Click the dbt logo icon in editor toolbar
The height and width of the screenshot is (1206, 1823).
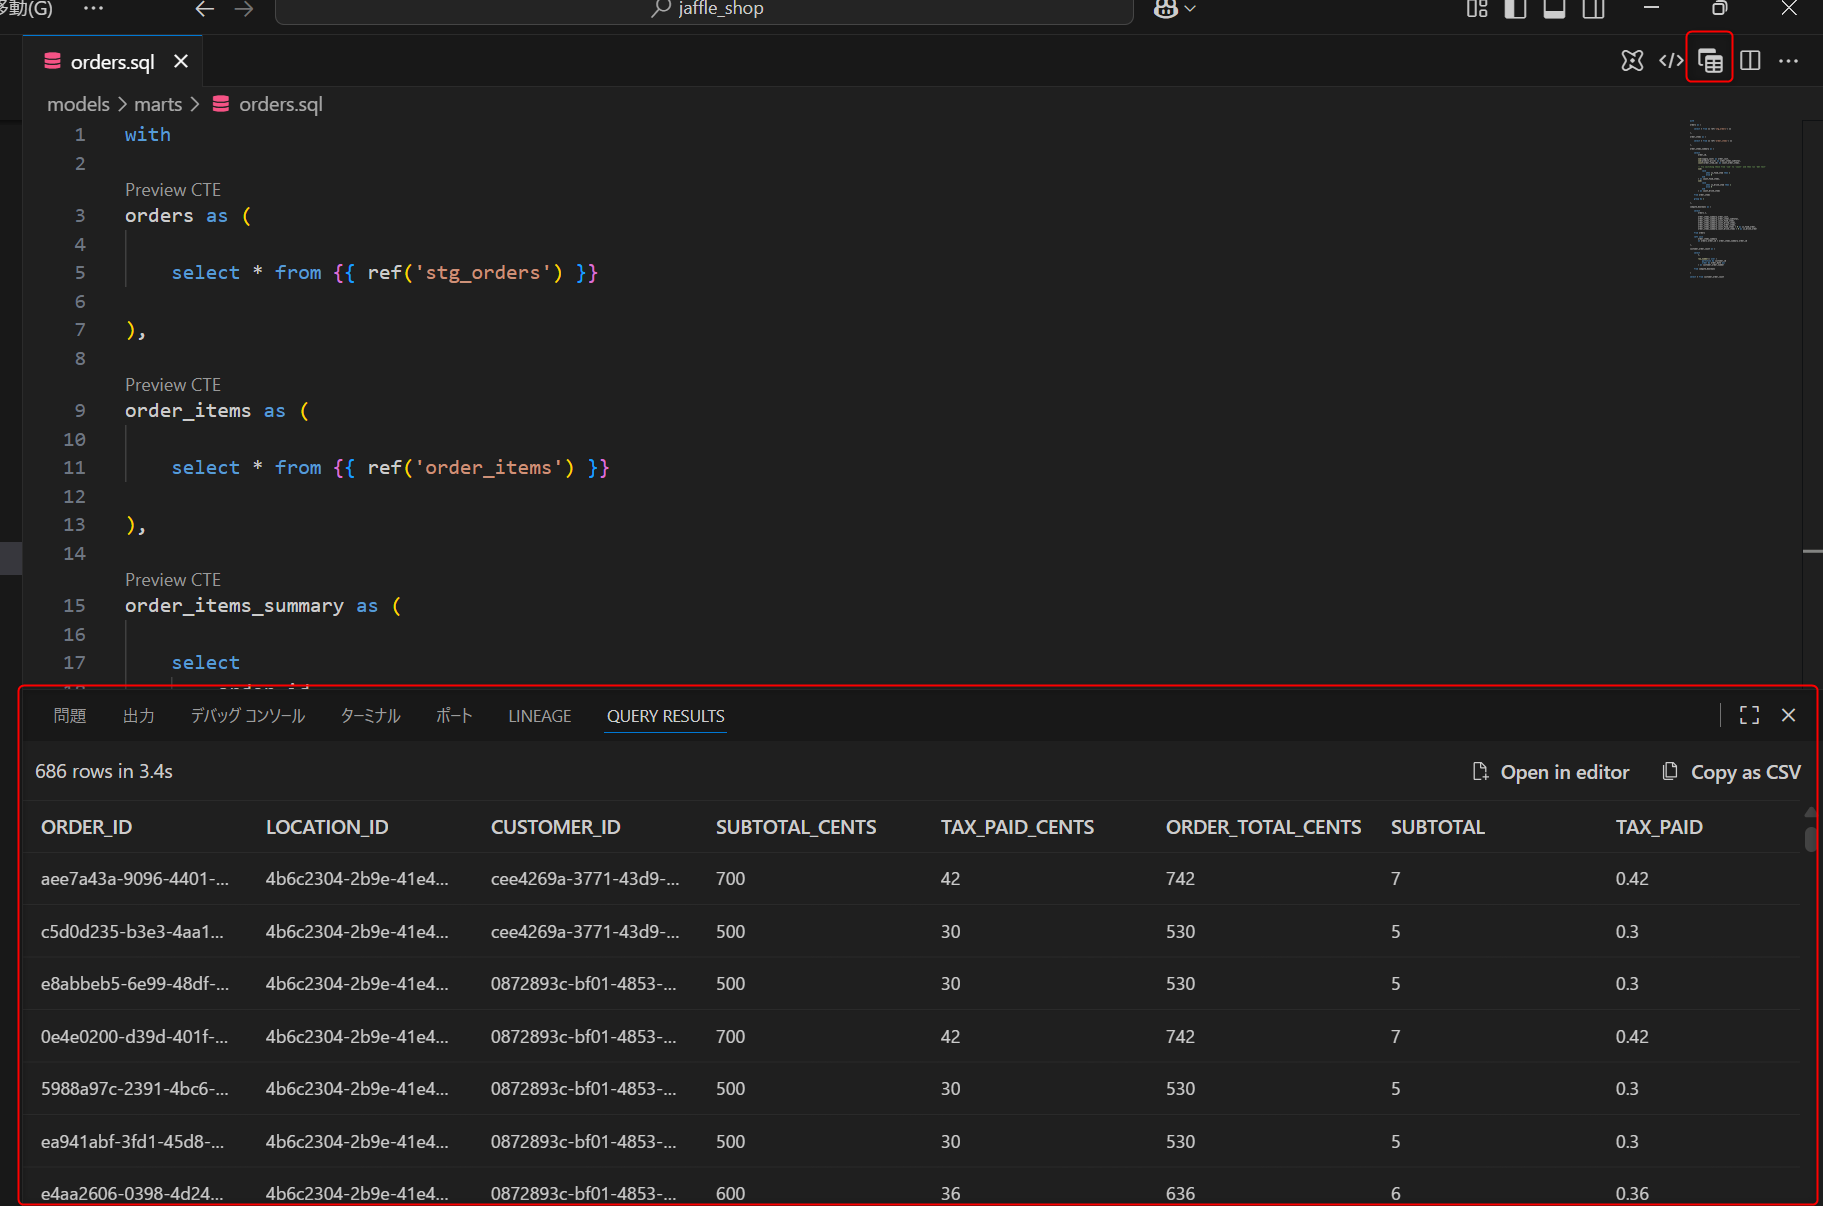click(x=1632, y=61)
